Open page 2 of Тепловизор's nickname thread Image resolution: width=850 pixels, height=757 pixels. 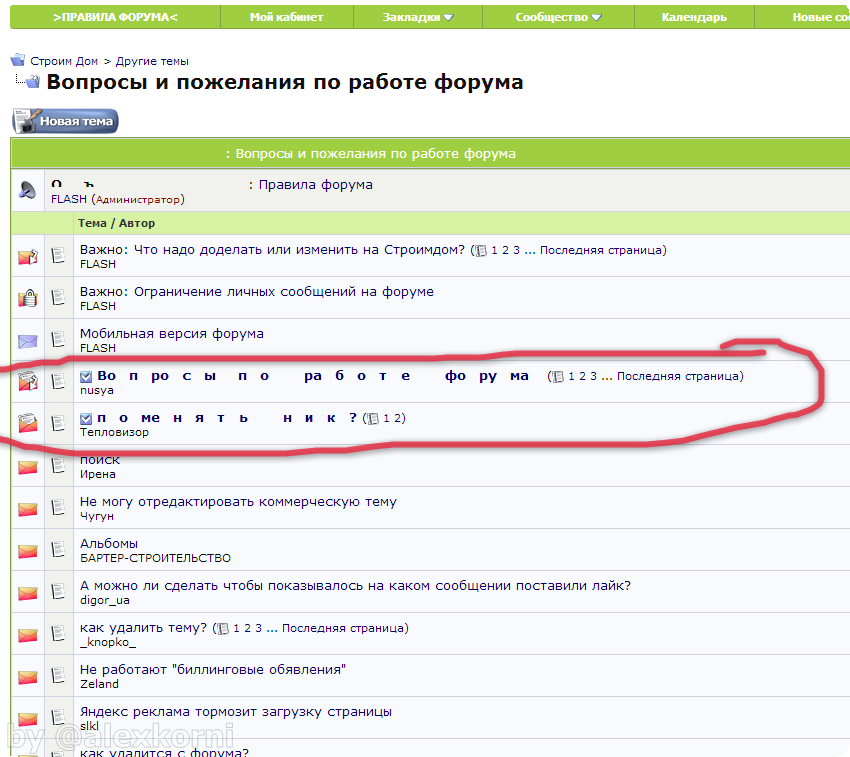pos(397,418)
